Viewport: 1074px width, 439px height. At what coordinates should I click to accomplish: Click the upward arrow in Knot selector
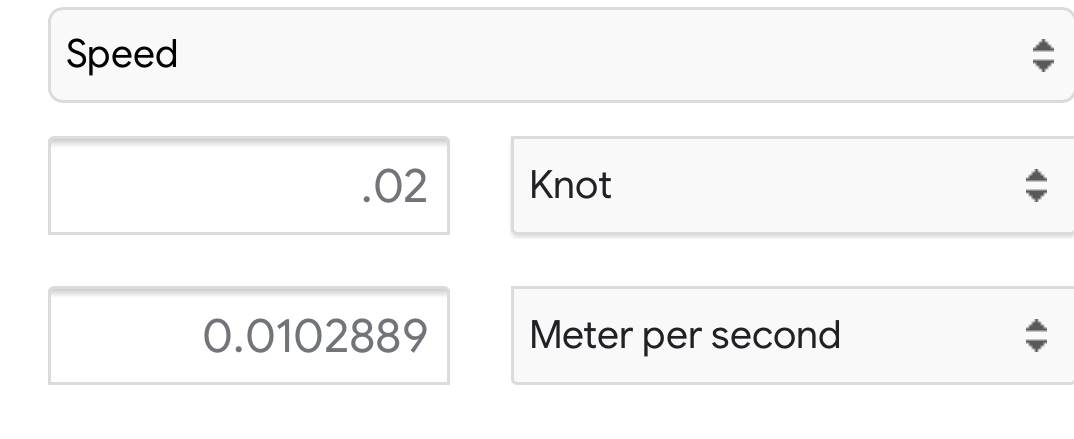click(1037, 176)
